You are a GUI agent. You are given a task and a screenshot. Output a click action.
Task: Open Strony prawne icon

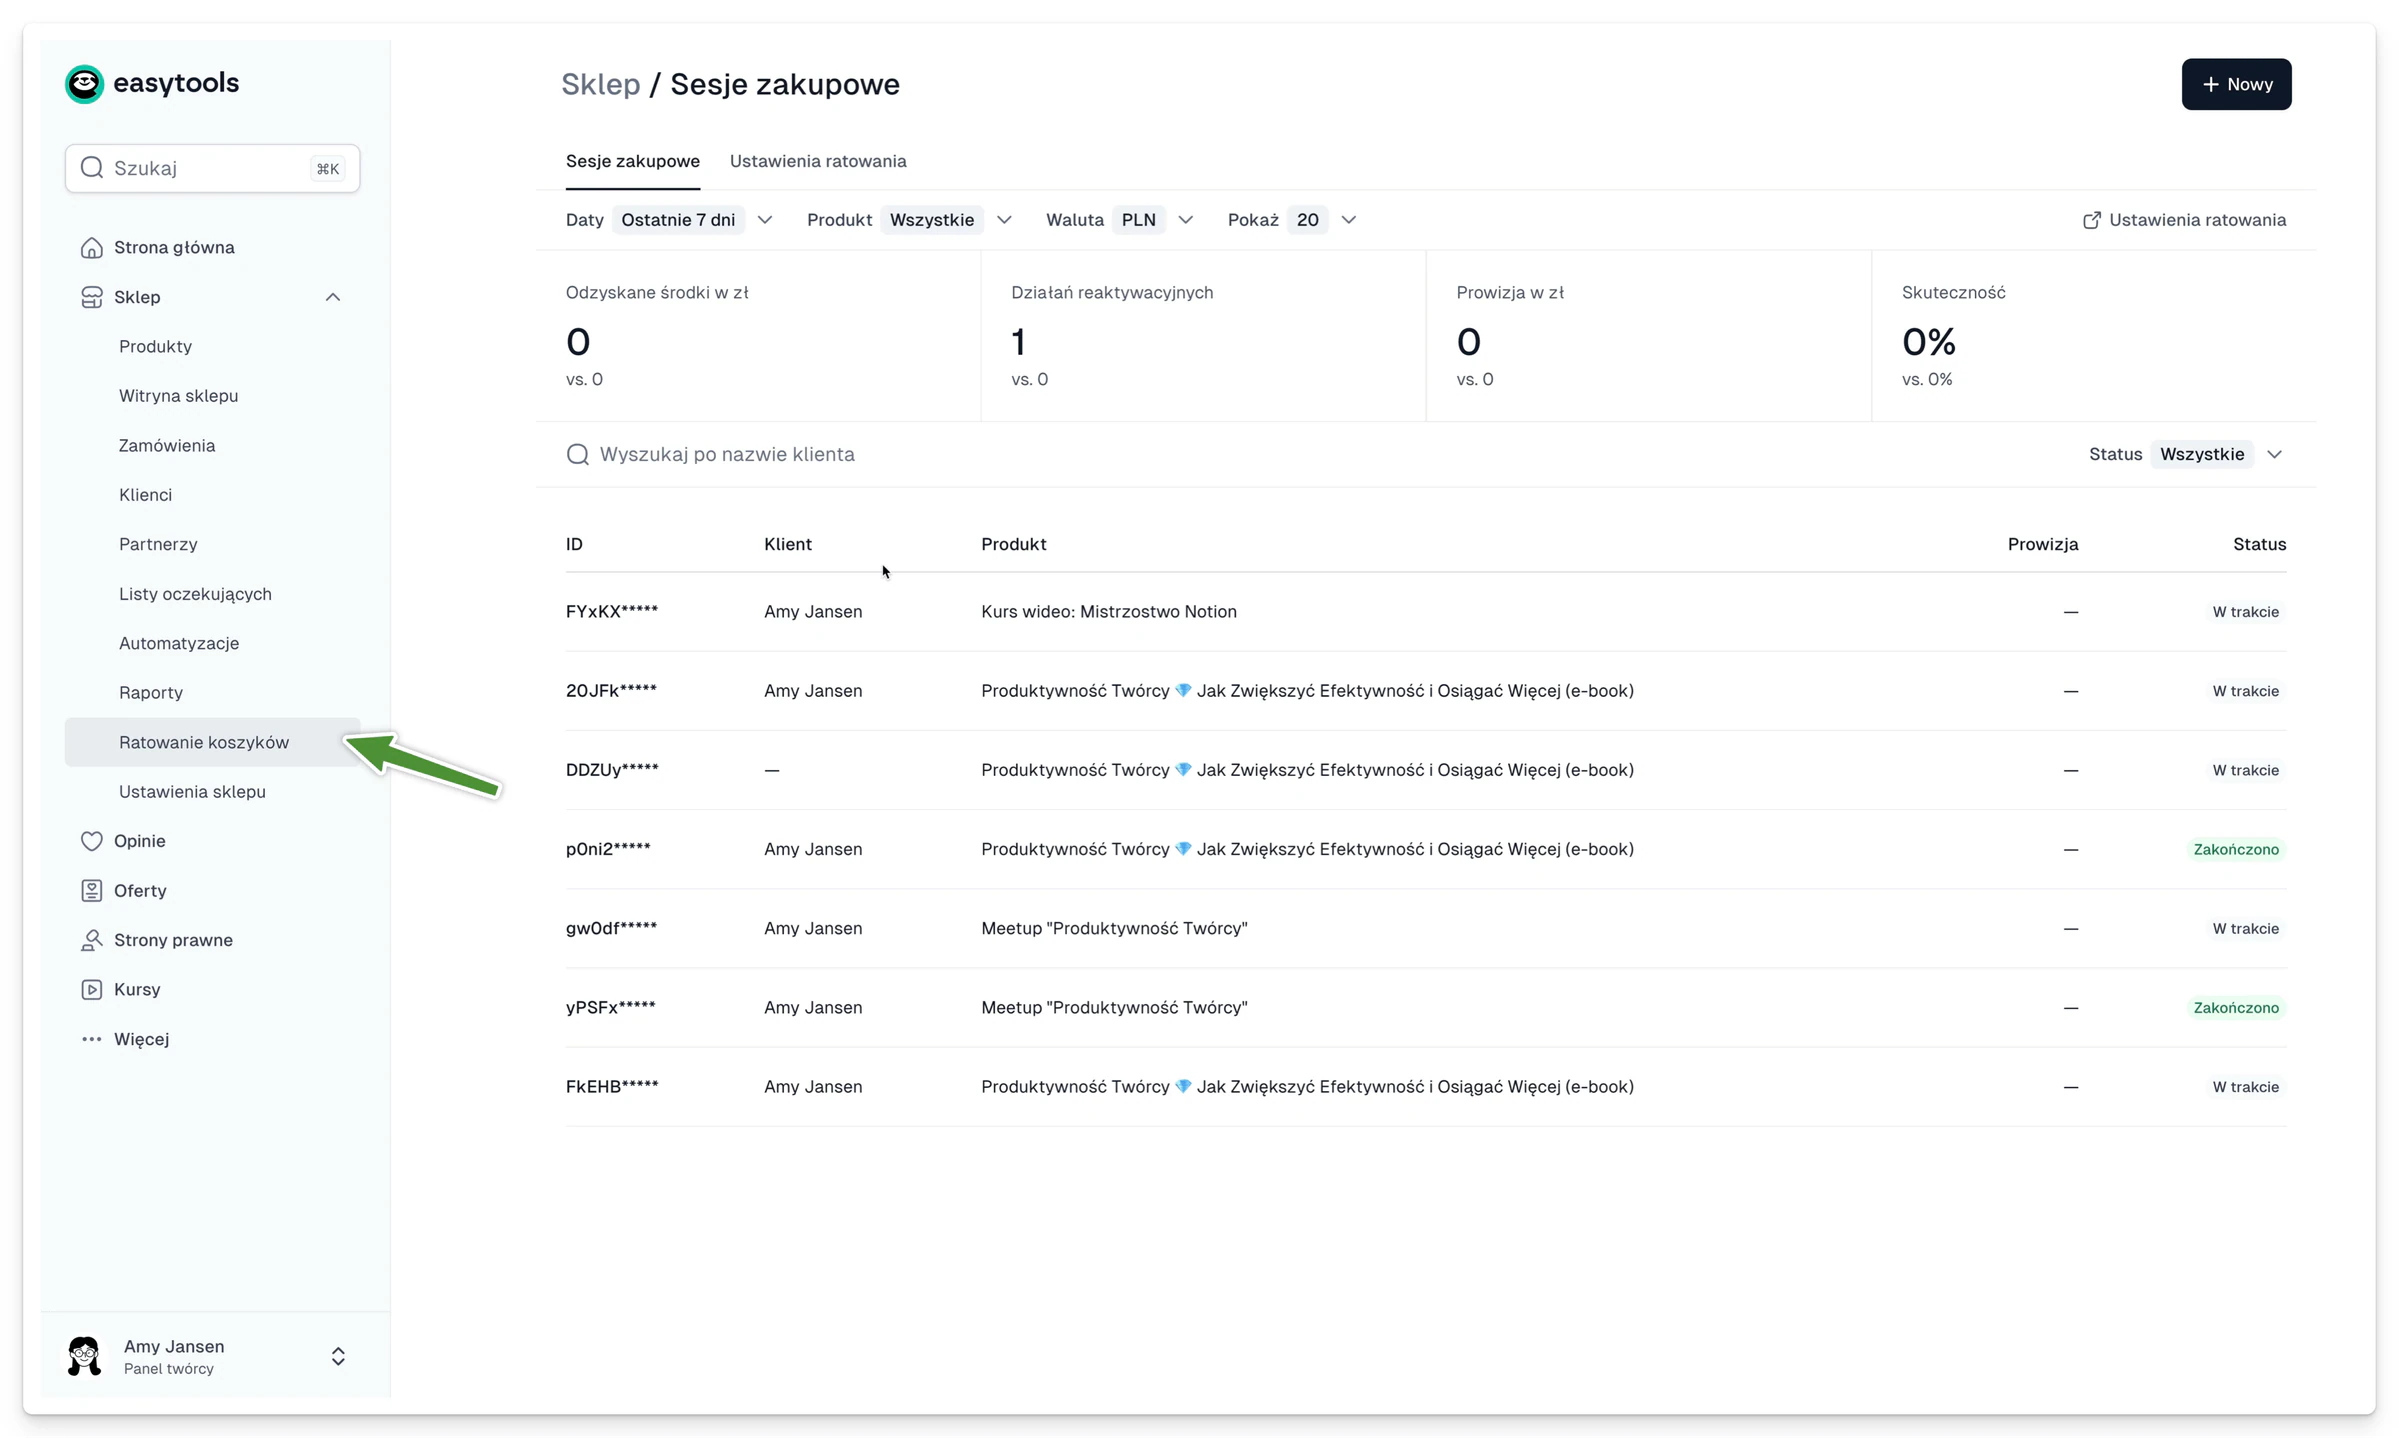coord(91,940)
